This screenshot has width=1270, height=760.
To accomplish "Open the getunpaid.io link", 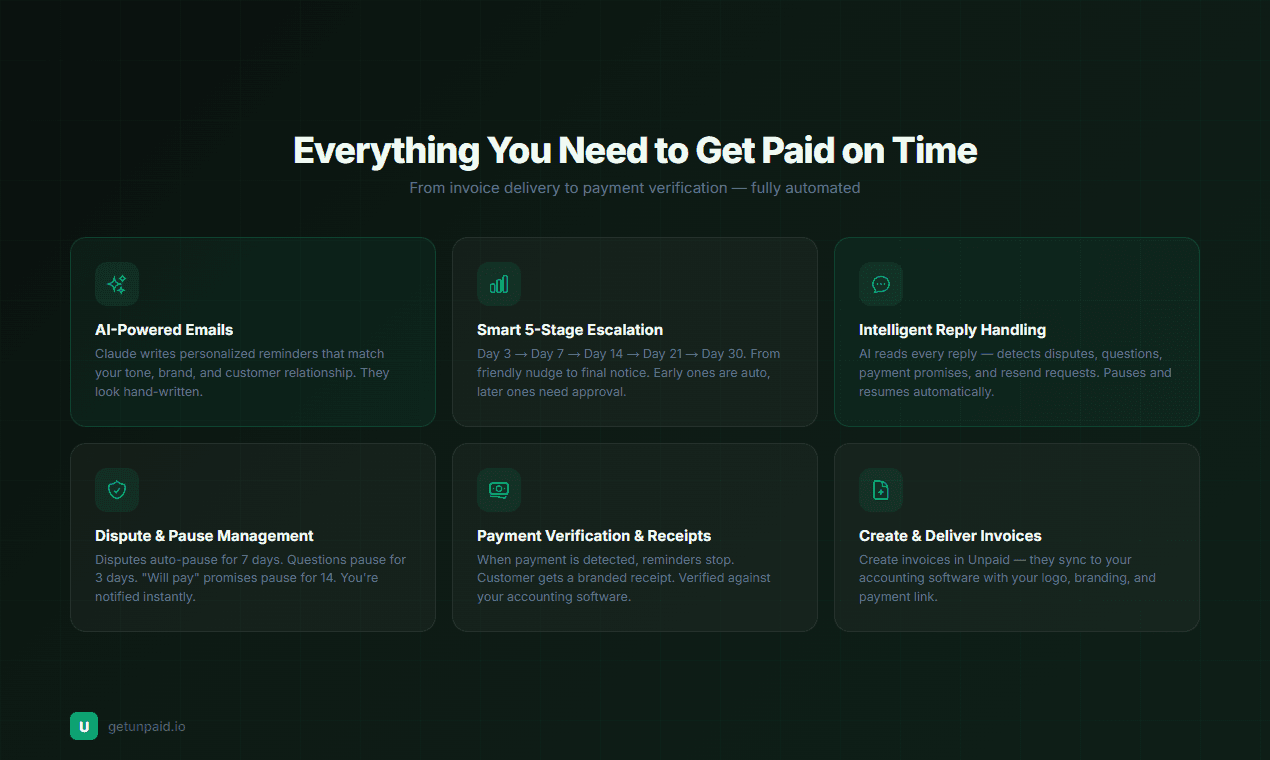I will (x=147, y=727).
